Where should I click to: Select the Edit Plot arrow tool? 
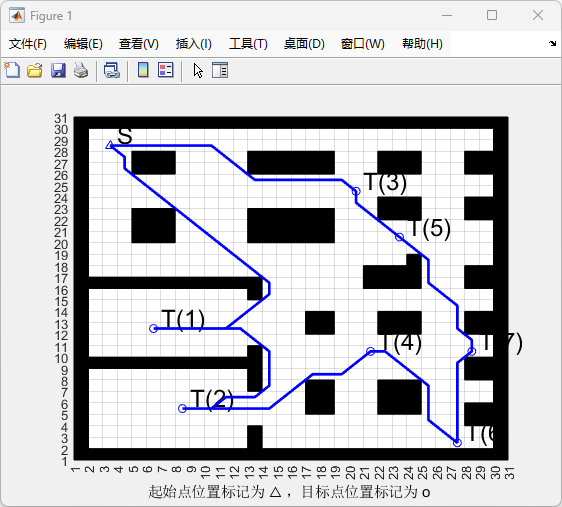click(198, 71)
